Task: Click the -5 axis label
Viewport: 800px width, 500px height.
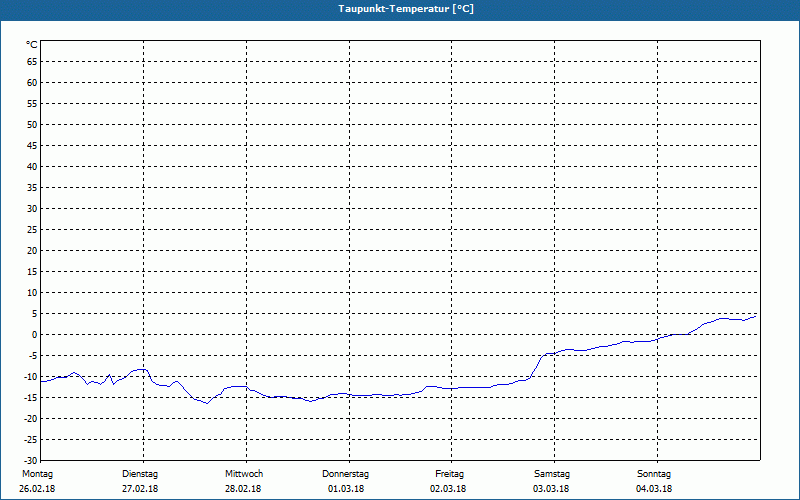Action: click(33, 356)
